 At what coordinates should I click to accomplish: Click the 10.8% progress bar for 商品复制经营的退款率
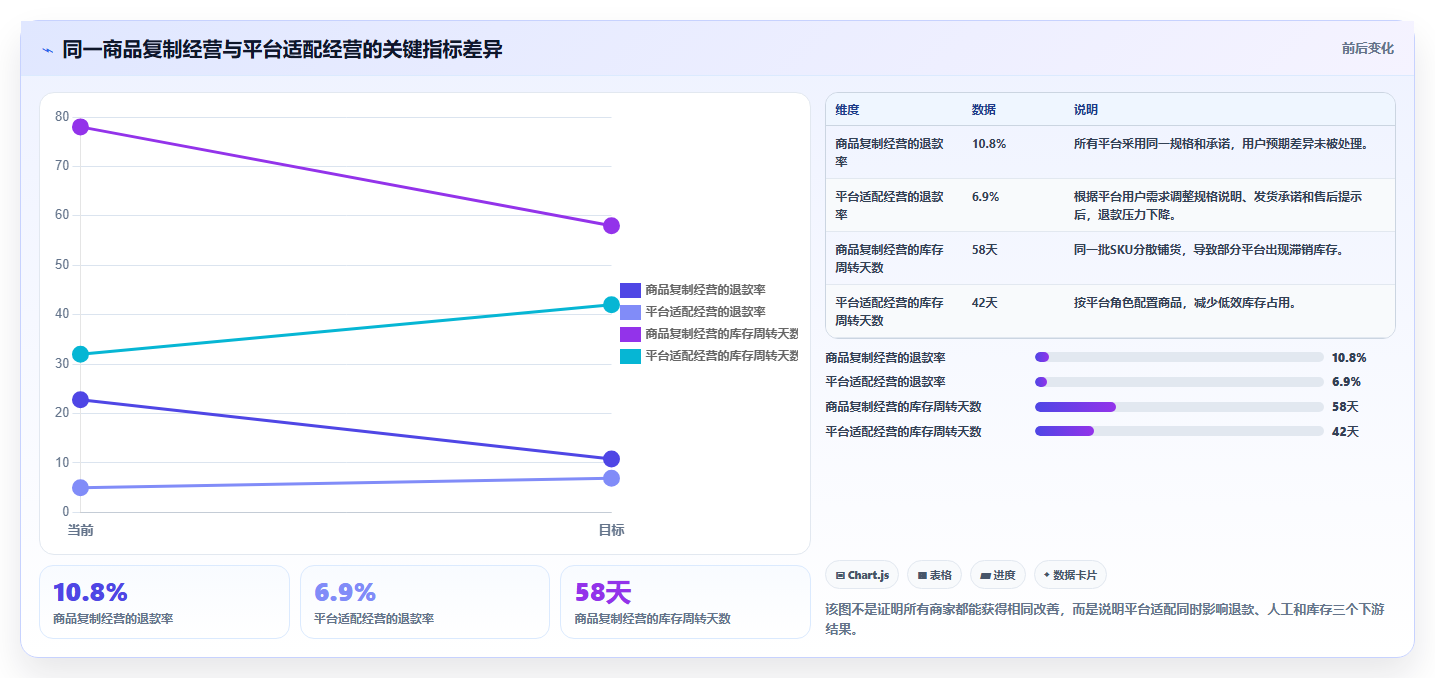[1179, 357]
